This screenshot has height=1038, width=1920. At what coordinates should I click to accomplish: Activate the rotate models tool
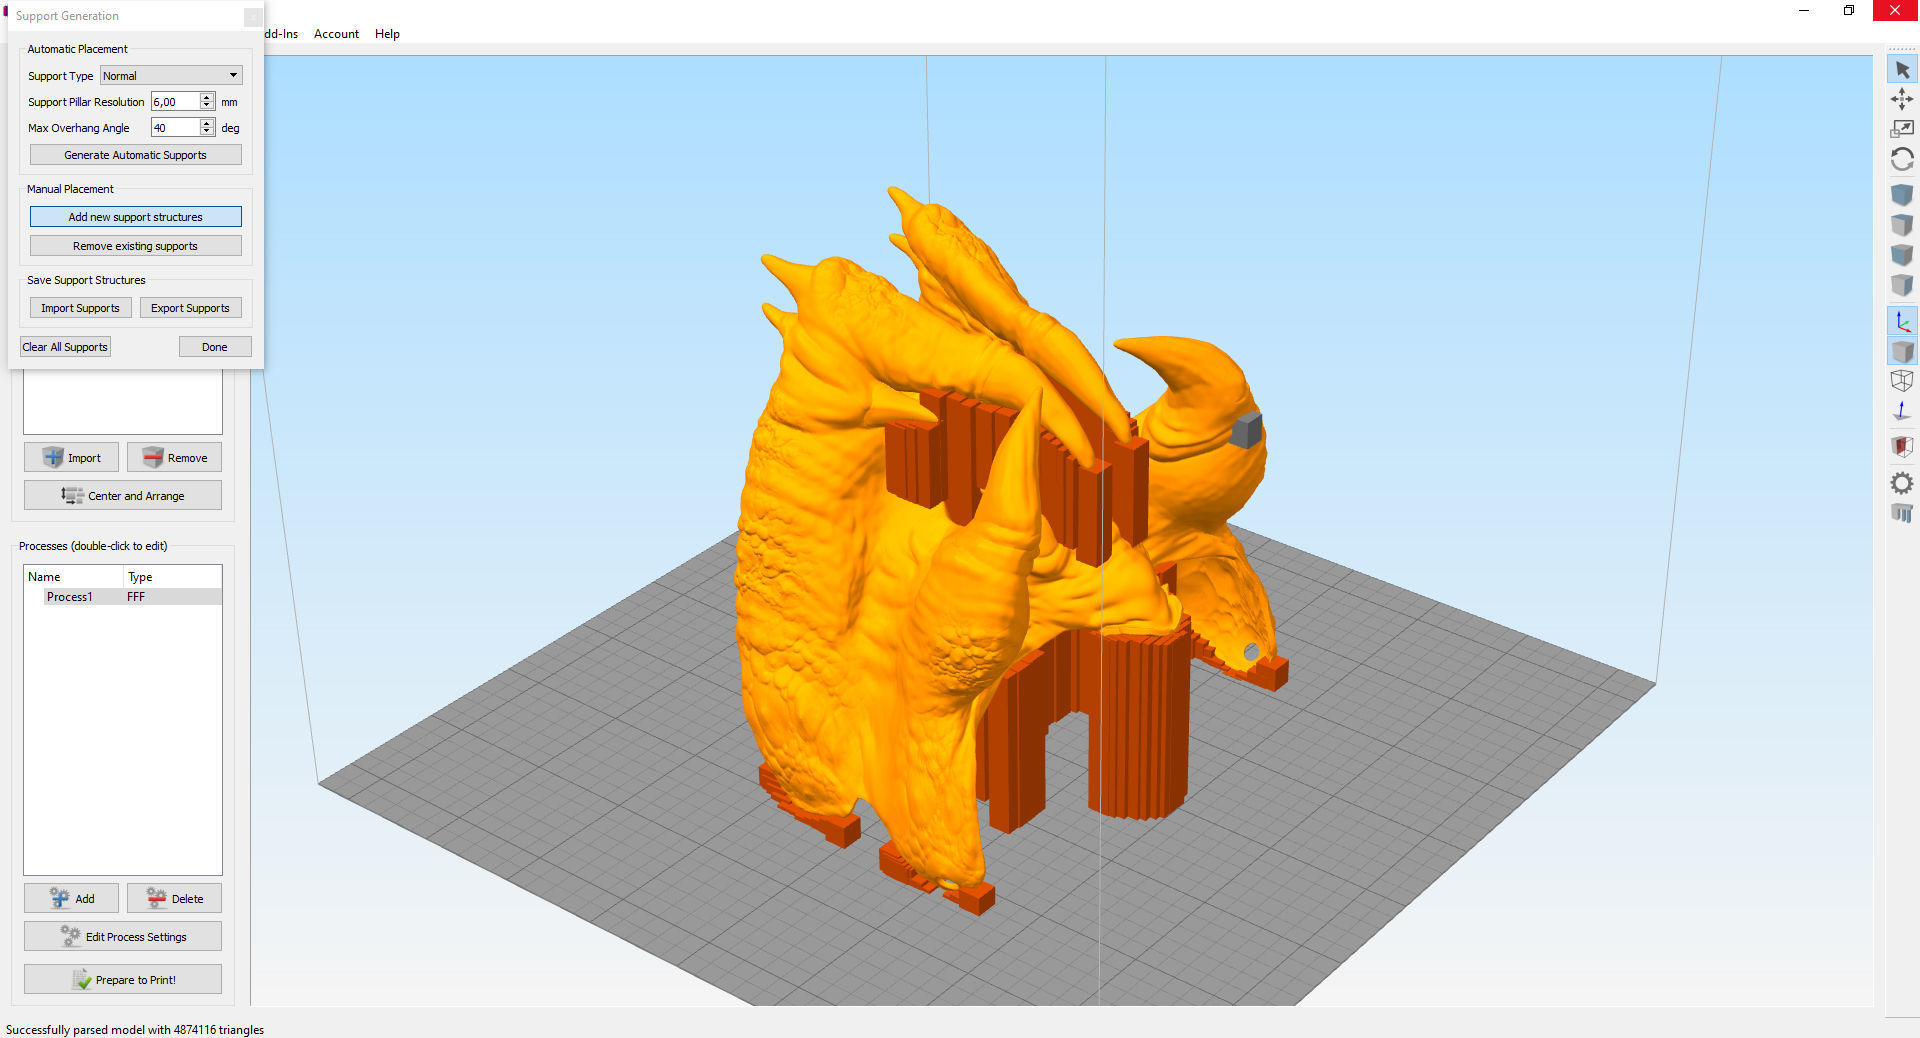(1902, 159)
